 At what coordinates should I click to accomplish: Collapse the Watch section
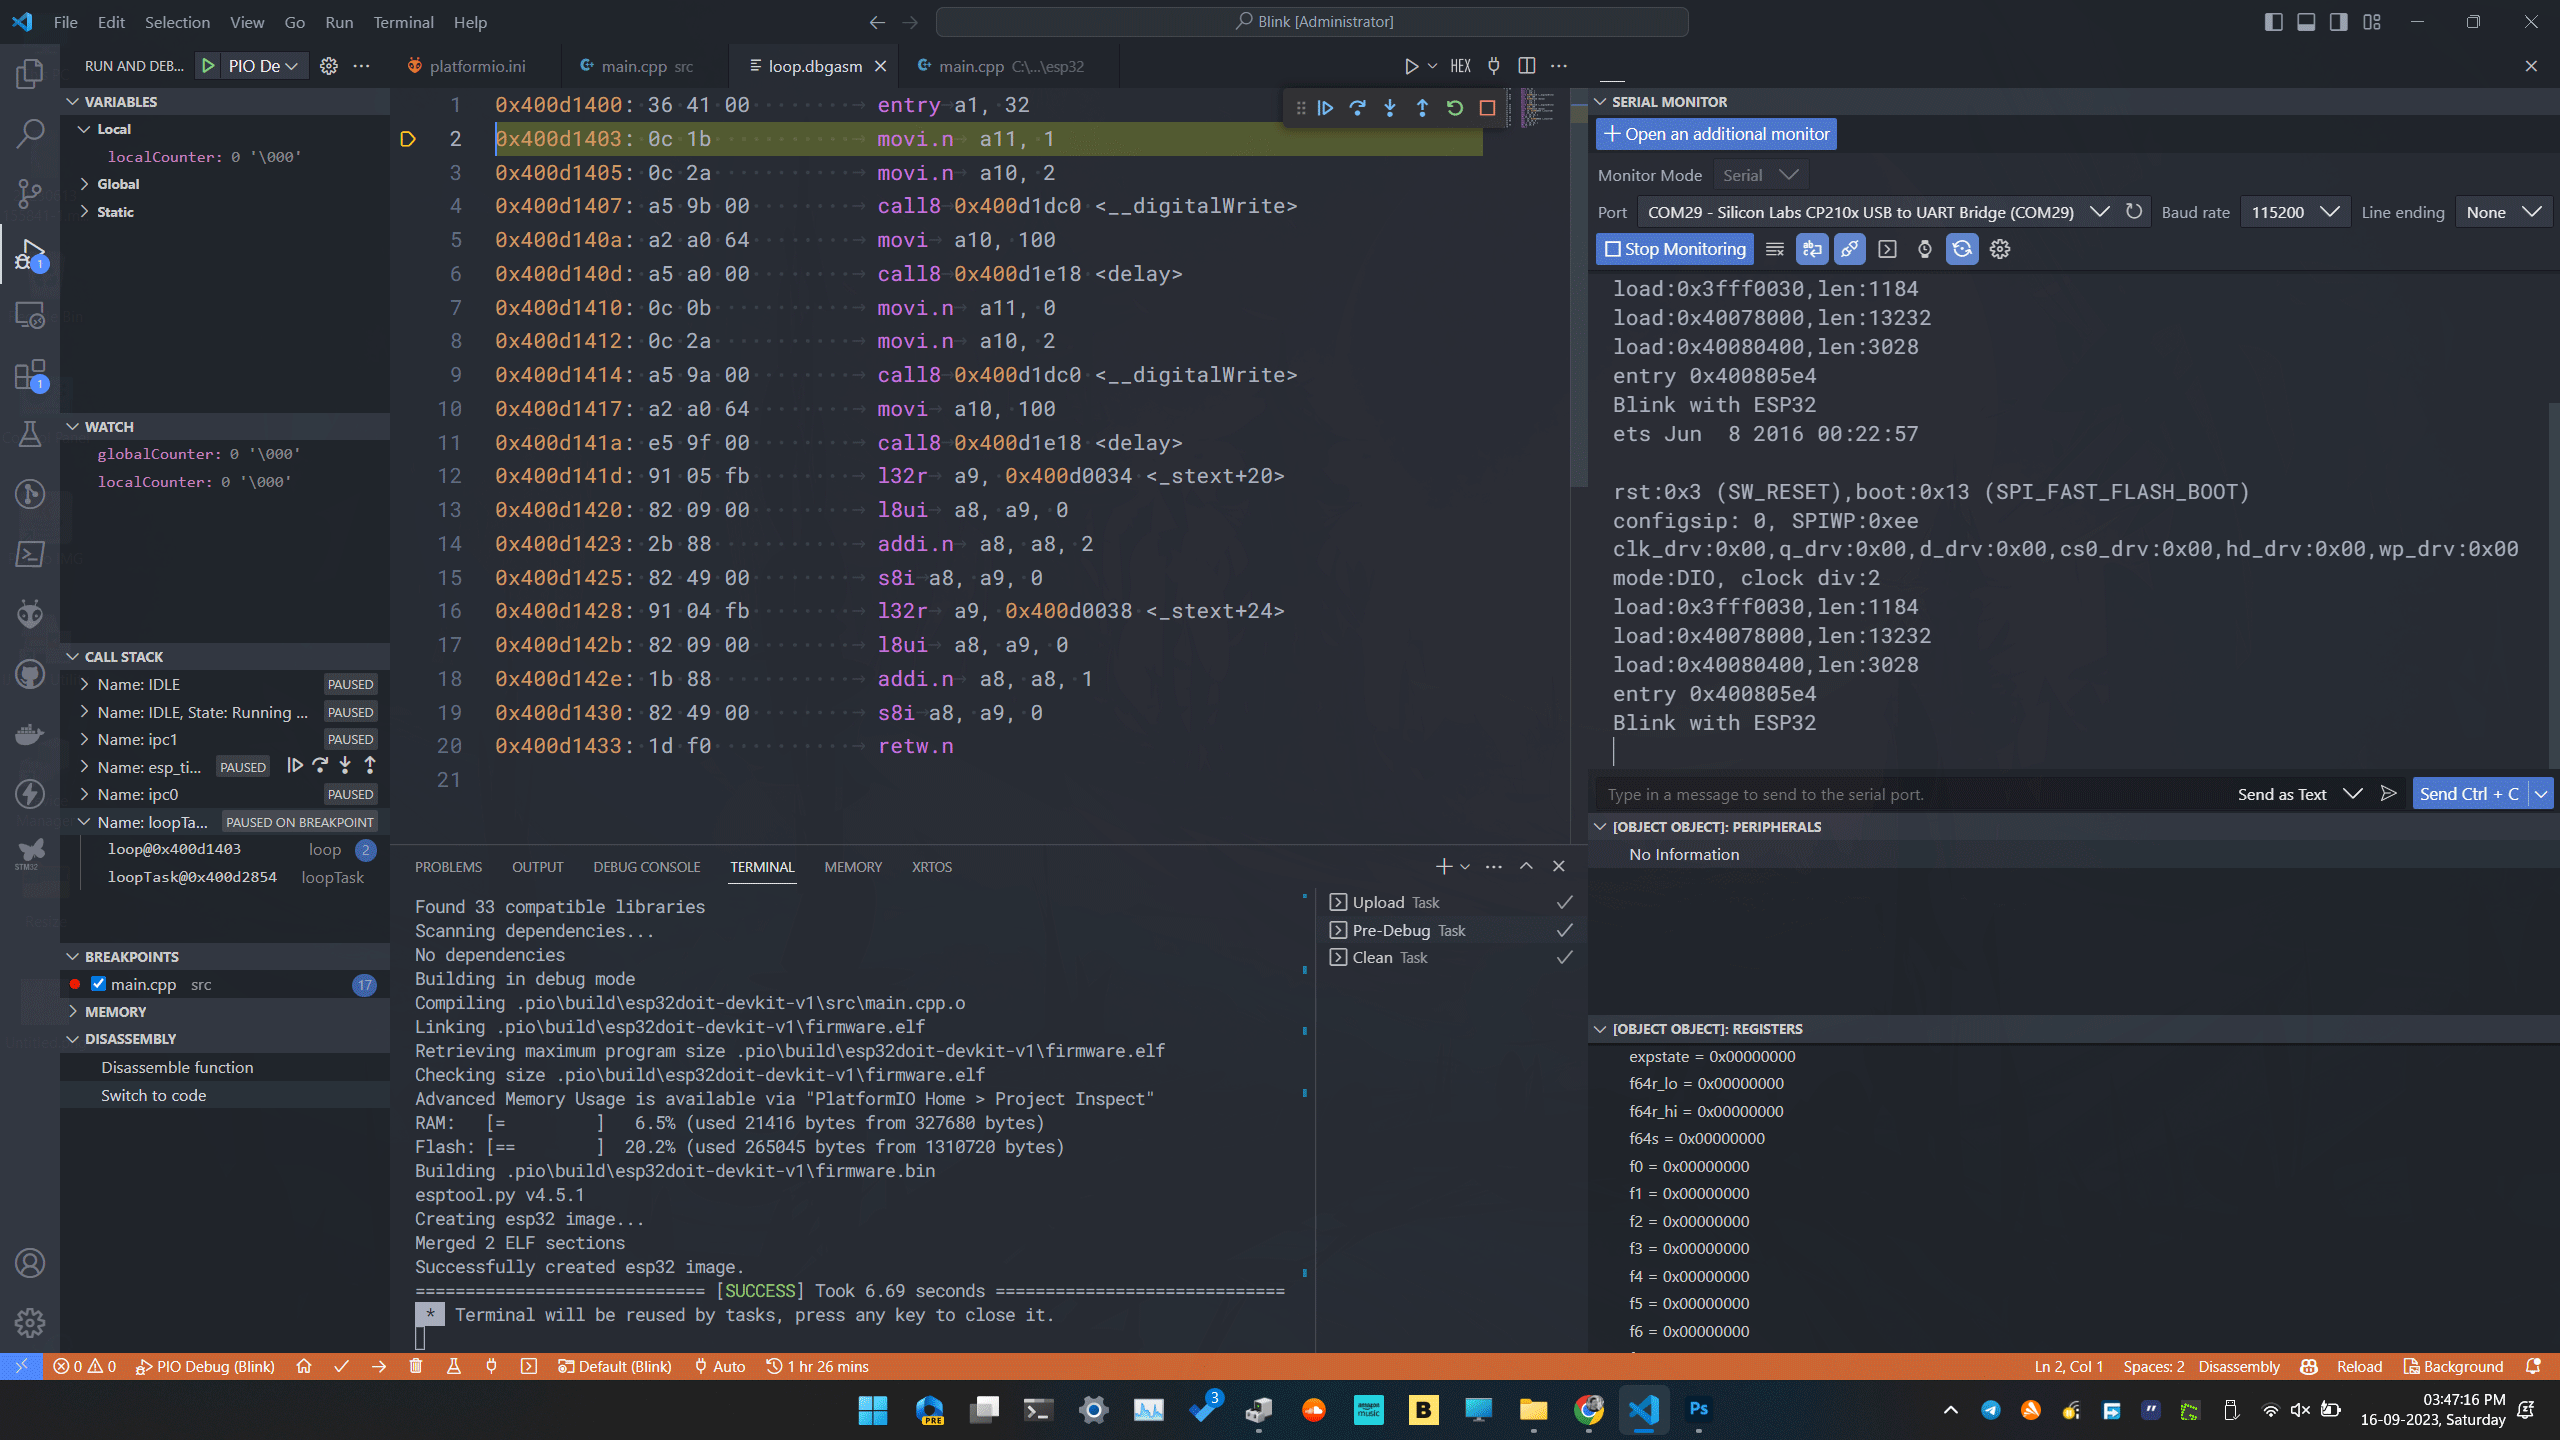point(225,427)
